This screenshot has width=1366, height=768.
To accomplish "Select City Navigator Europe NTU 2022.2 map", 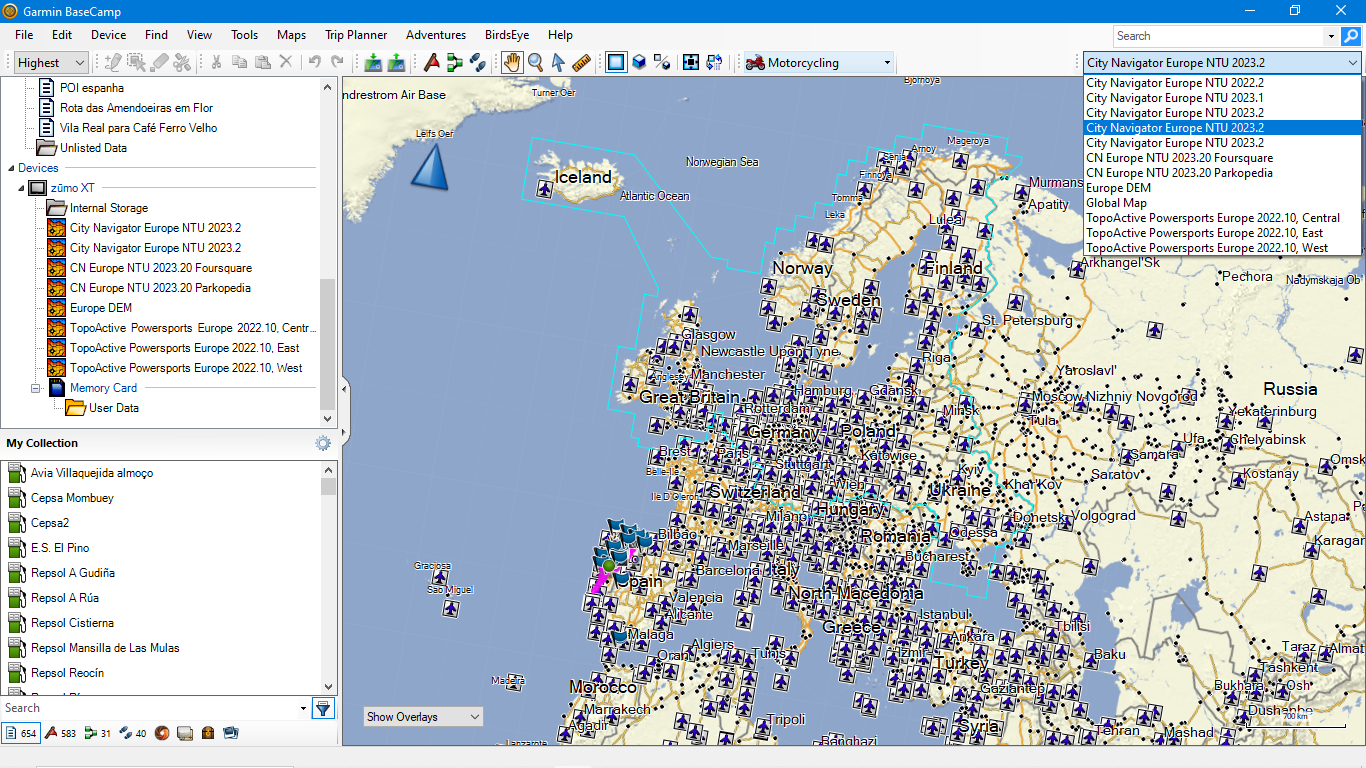I will 1222,83.
